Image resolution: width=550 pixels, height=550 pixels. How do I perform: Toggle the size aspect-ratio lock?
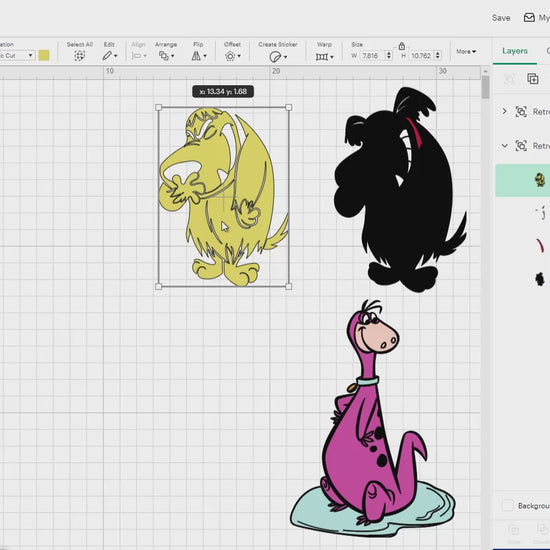pyautogui.click(x=402, y=46)
